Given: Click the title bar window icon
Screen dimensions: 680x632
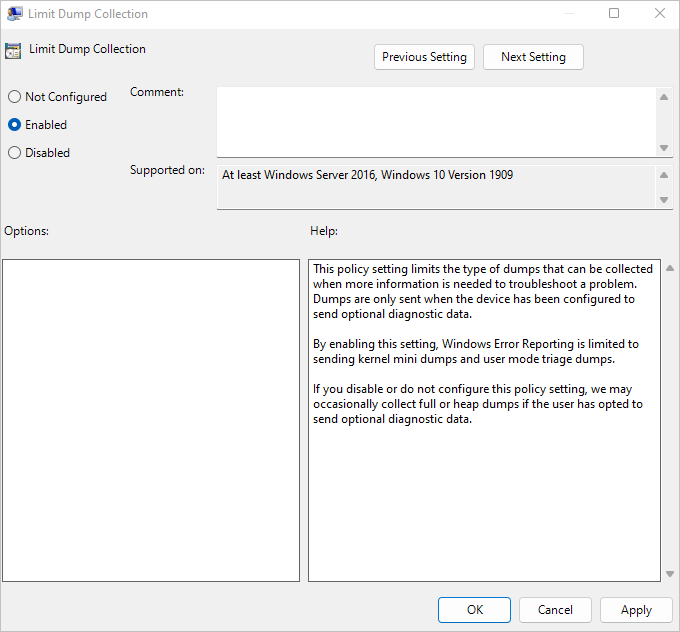Looking at the screenshot, I should pos(15,14).
